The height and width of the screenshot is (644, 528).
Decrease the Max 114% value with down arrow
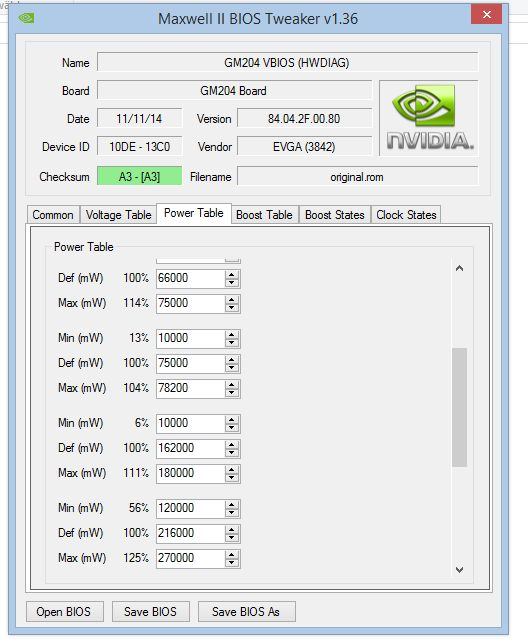(x=232, y=308)
